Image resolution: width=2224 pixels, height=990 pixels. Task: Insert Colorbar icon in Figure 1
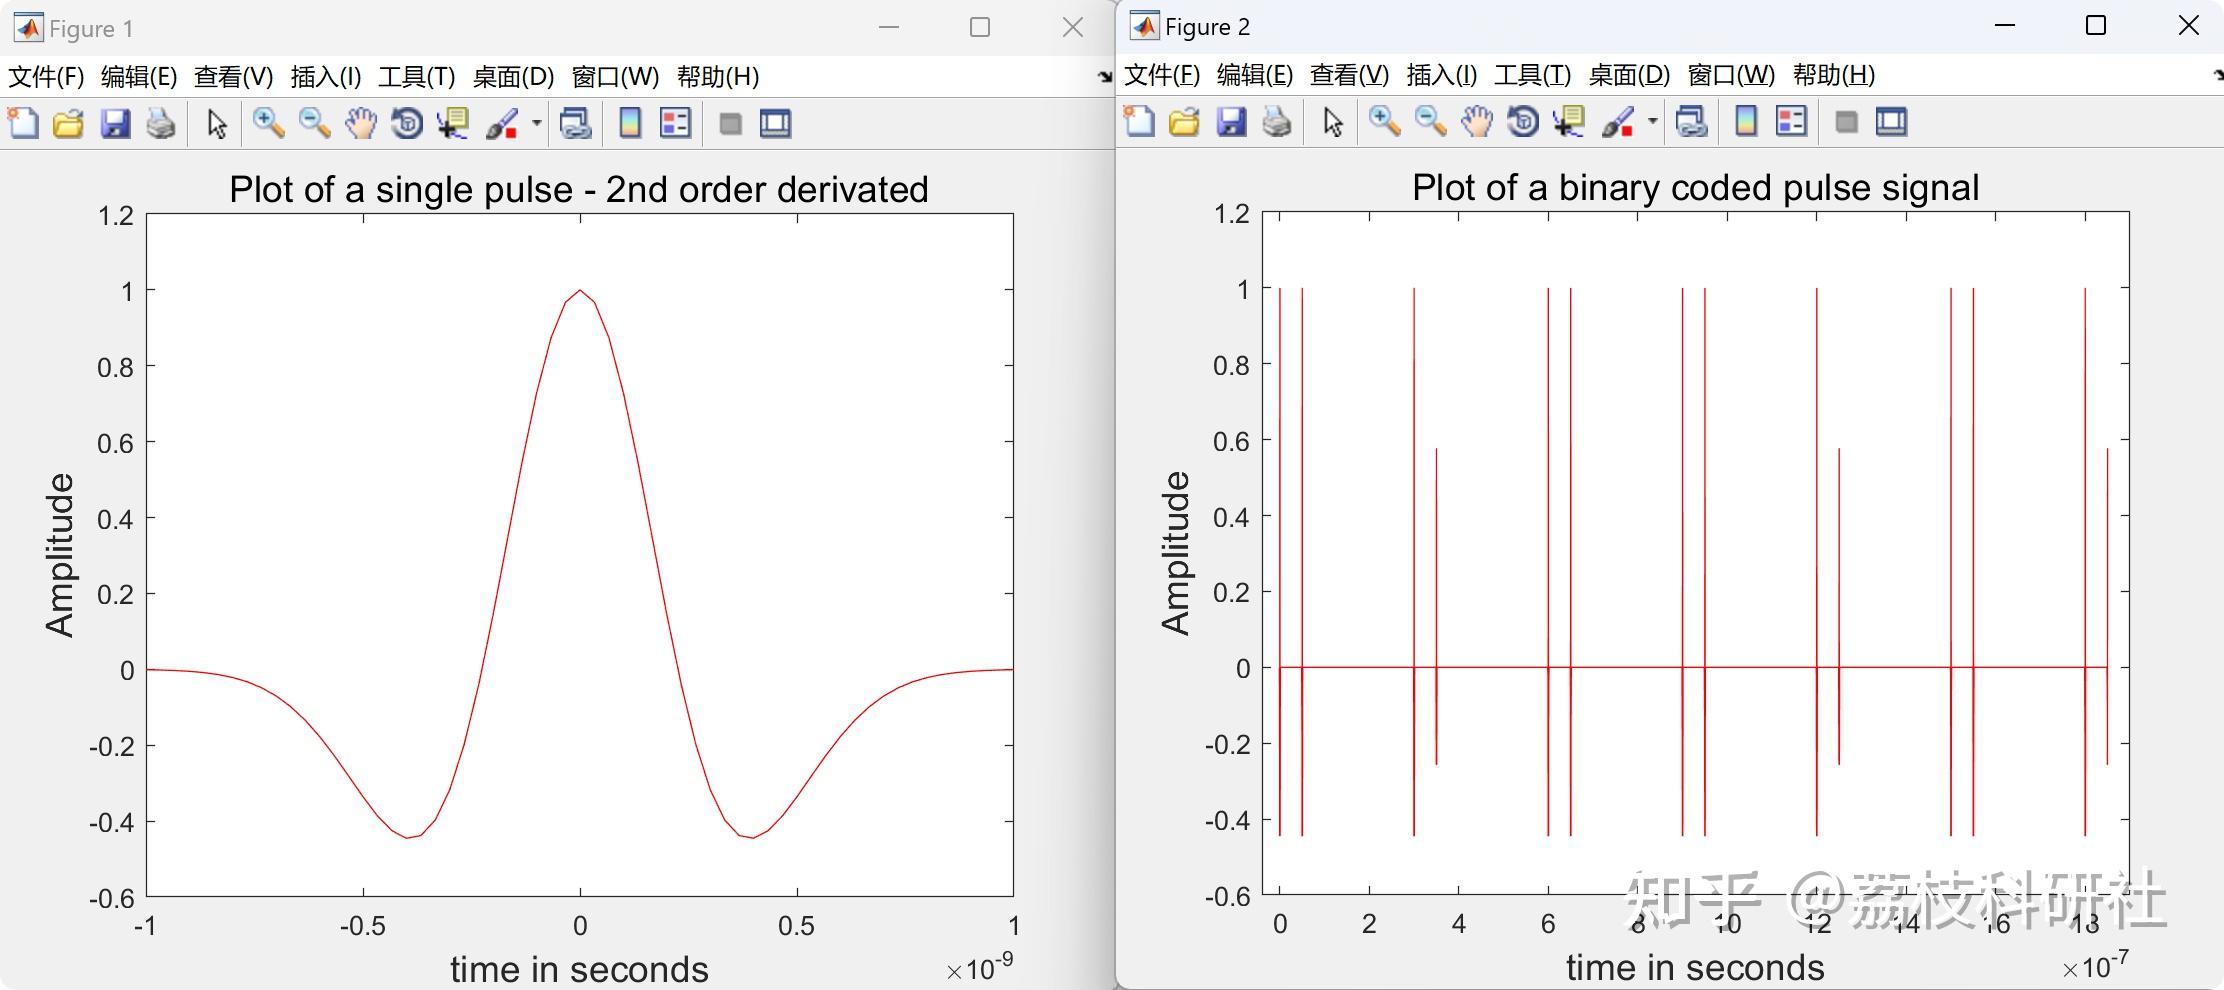pos(630,123)
